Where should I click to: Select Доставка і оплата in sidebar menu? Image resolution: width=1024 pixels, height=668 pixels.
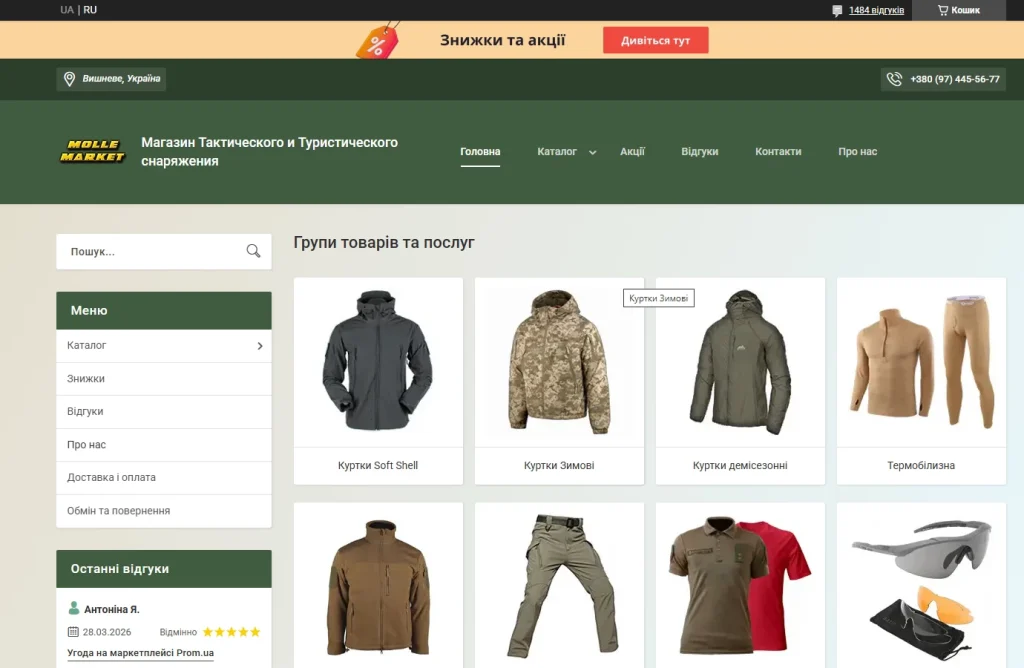coord(164,477)
